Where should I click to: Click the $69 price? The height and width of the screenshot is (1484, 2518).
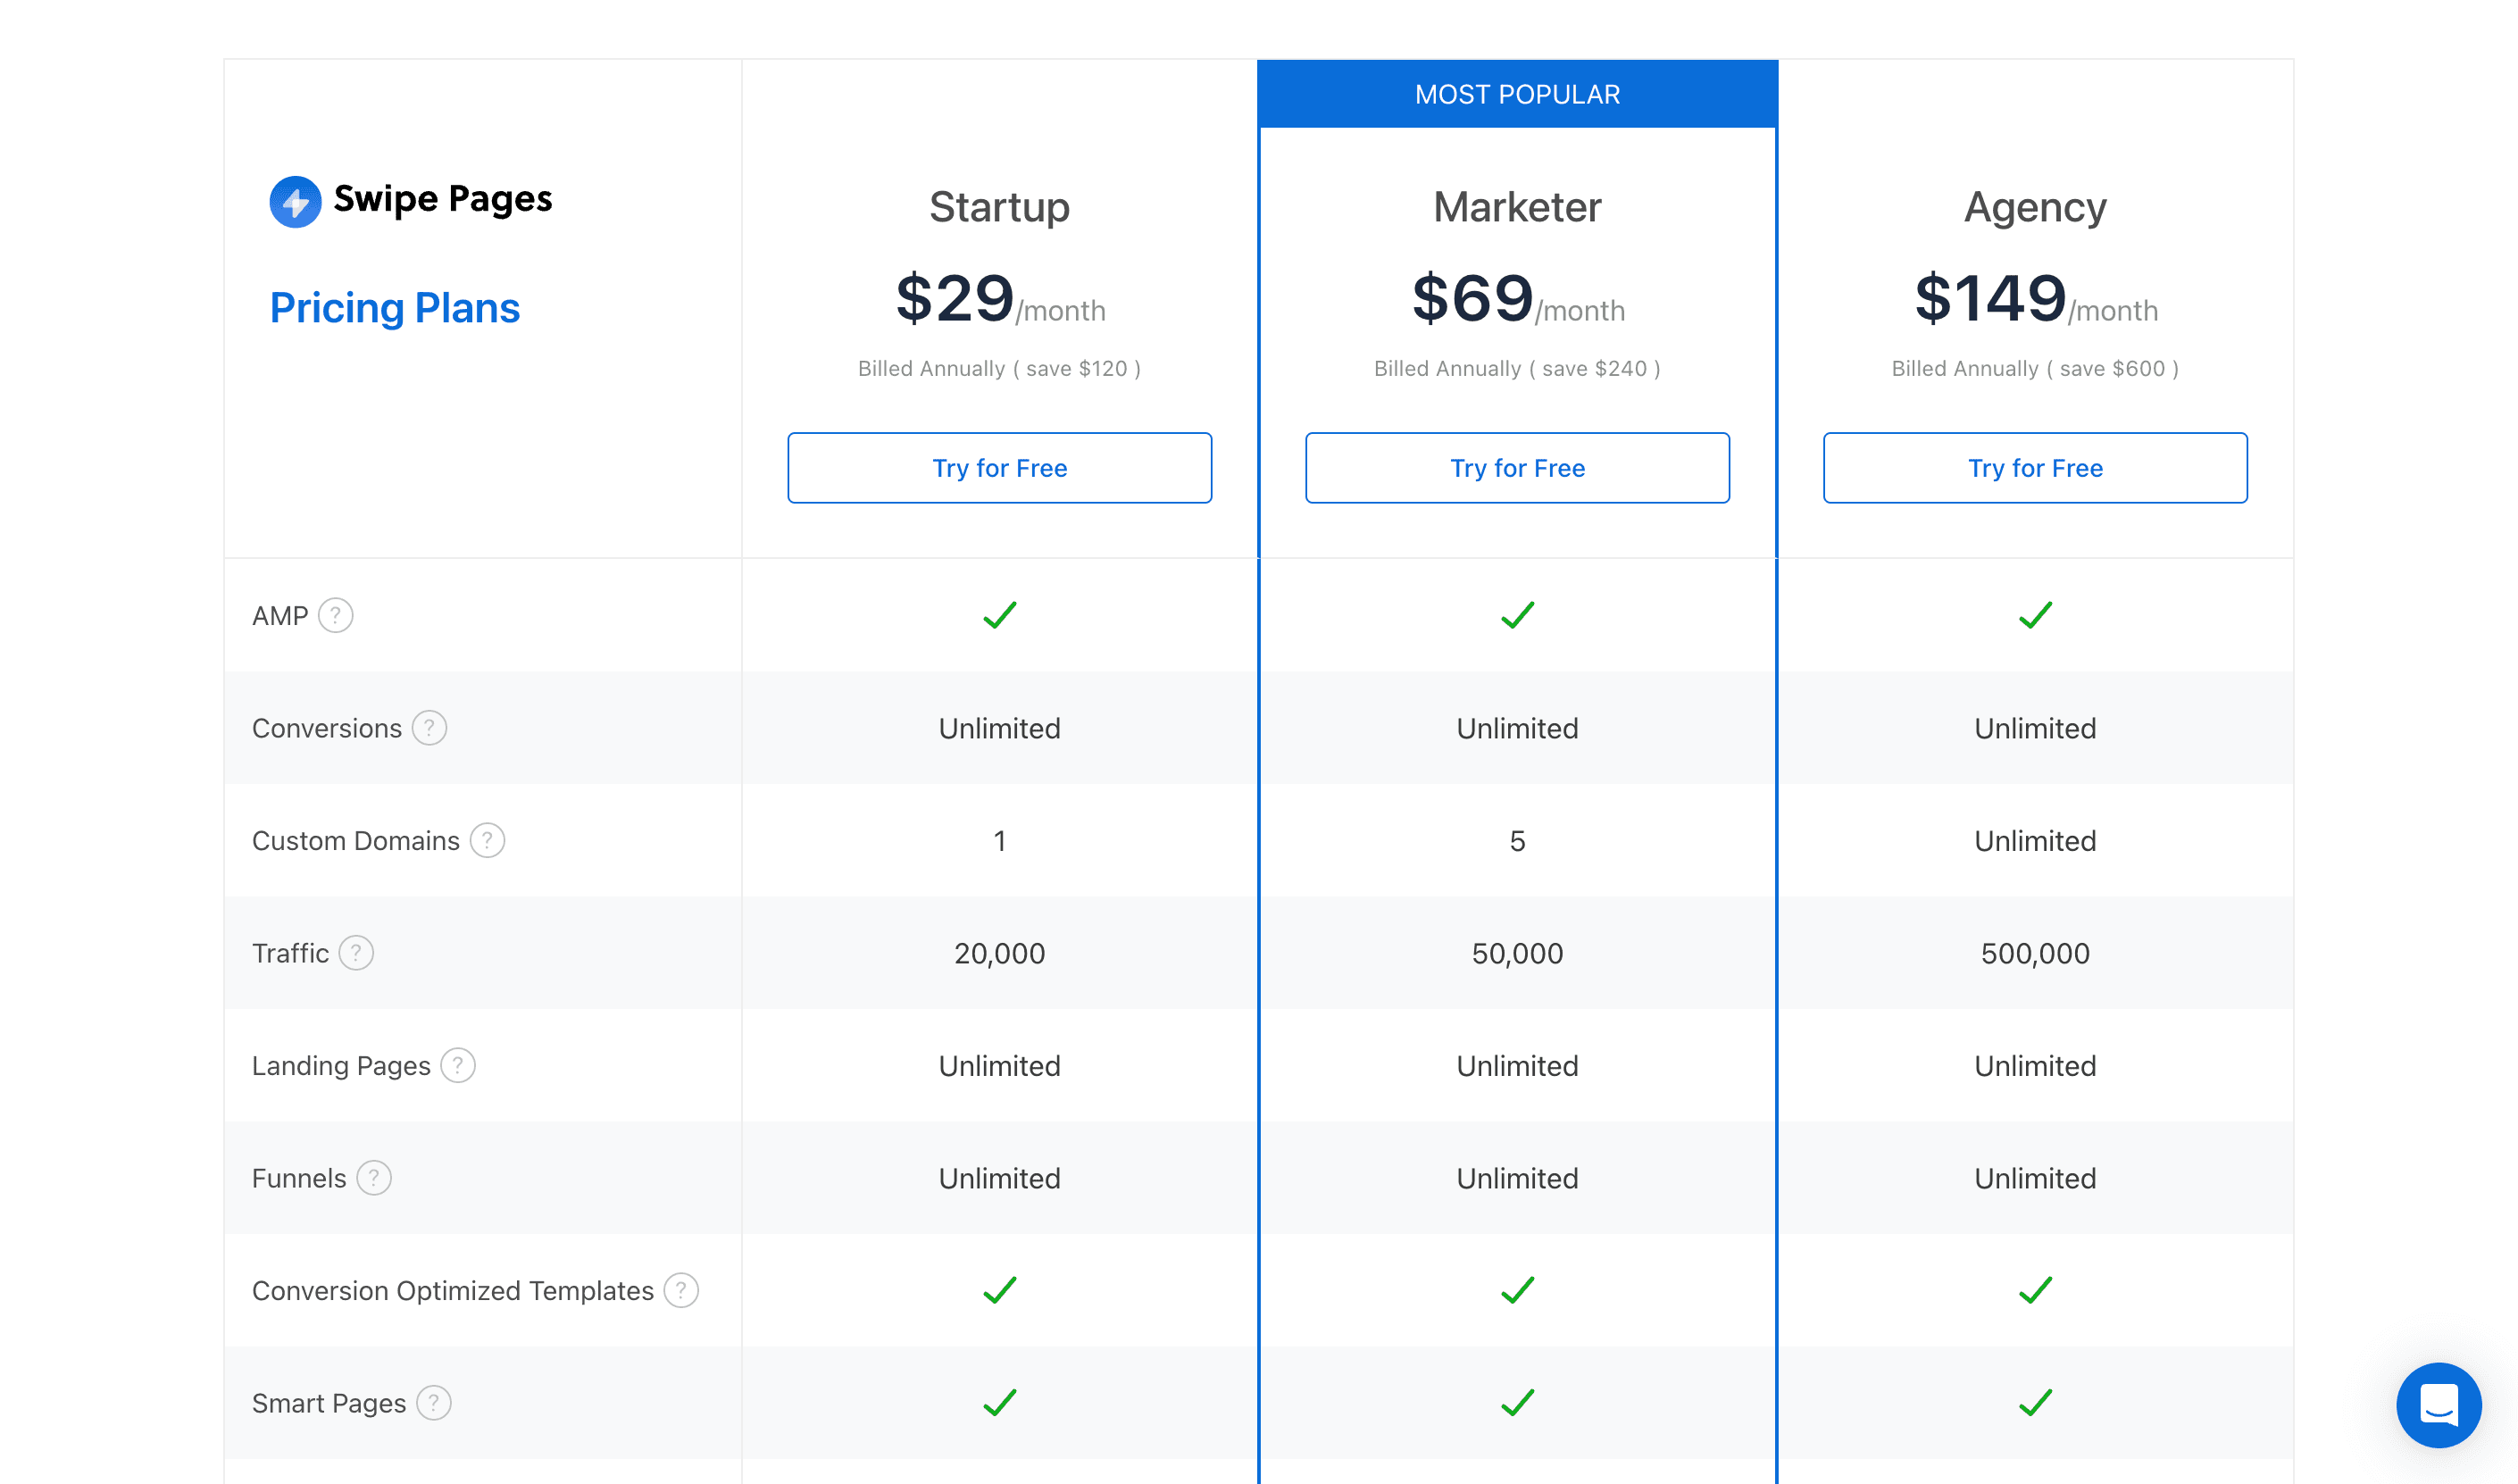click(x=1472, y=298)
